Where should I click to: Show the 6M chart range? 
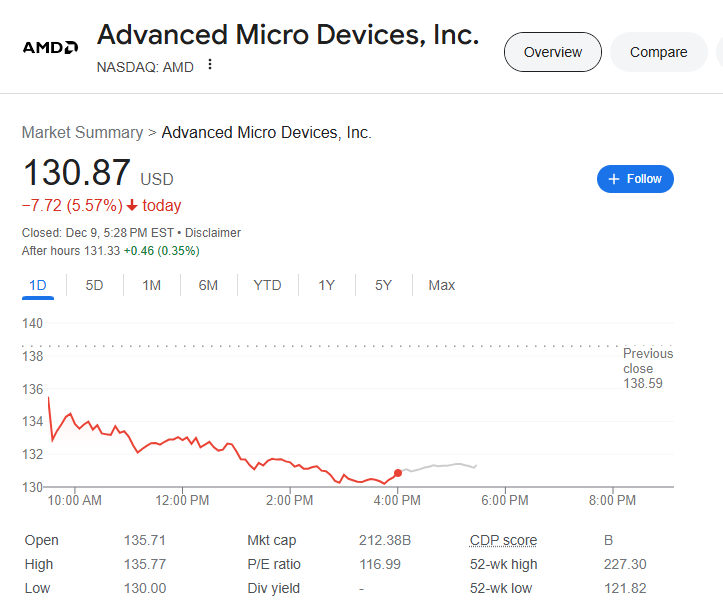tap(208, 285)
